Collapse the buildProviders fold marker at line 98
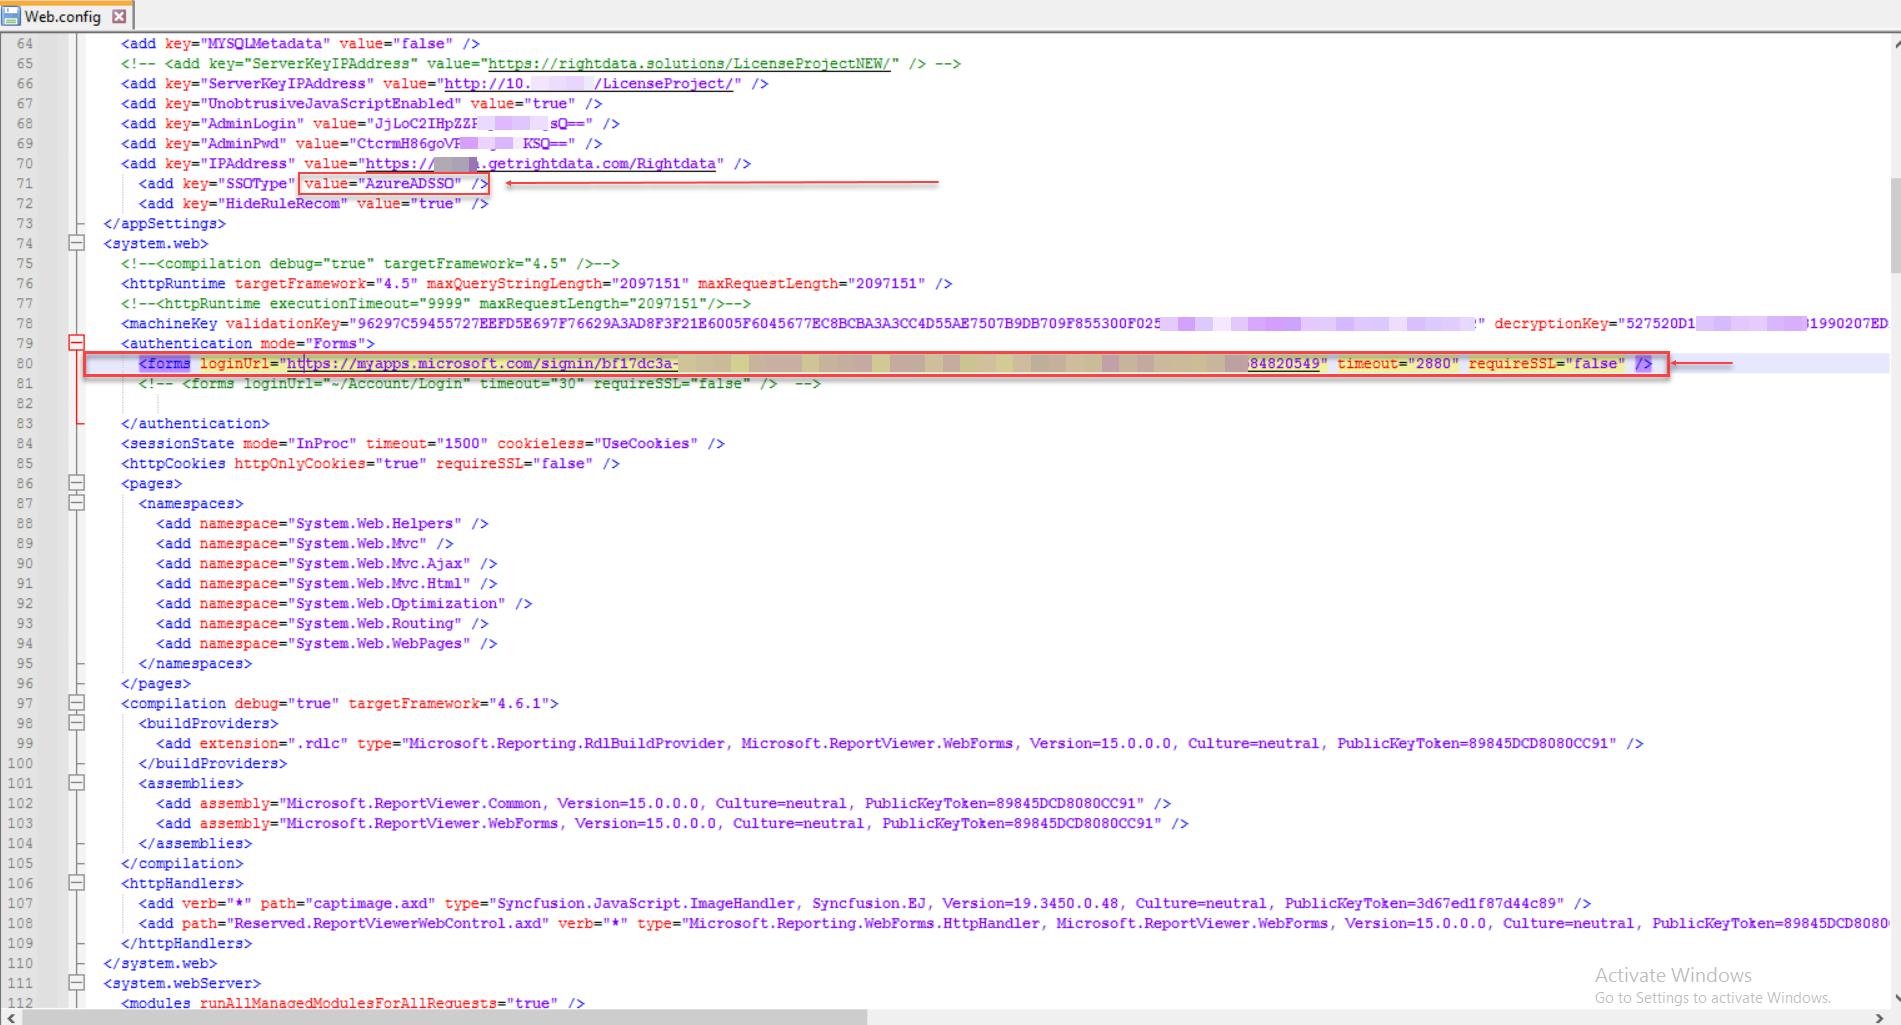1901x1025 pixels. point(76,723)
